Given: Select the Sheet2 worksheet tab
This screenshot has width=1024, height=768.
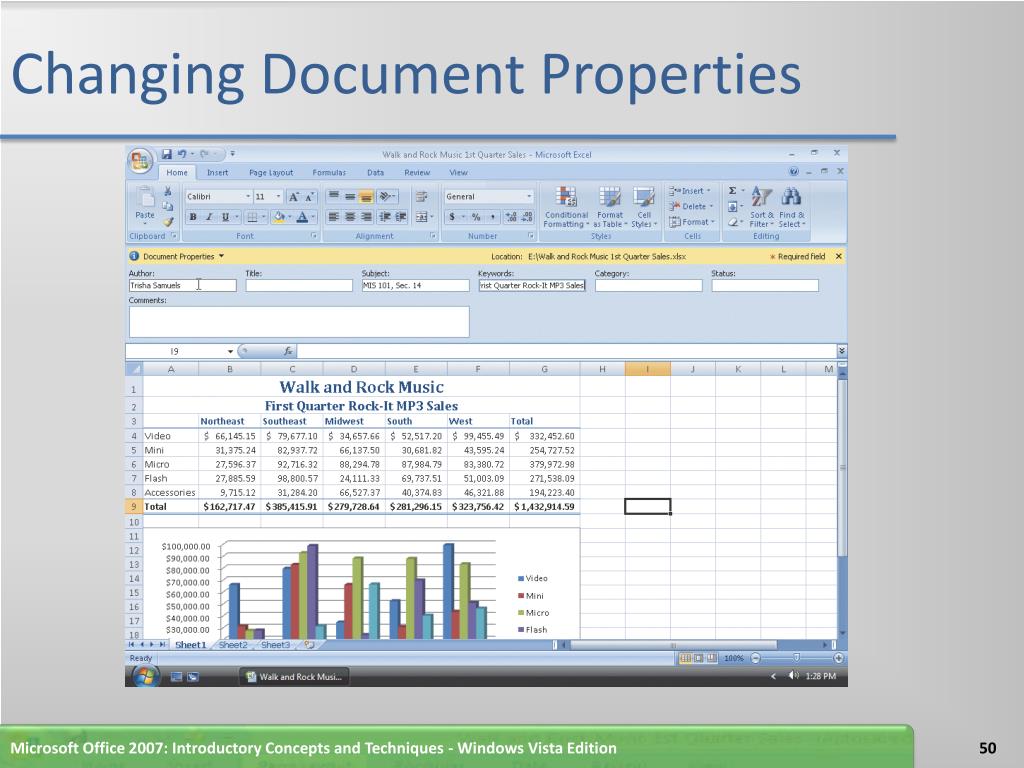Looking at the screenshot, I should click(233, 645).
